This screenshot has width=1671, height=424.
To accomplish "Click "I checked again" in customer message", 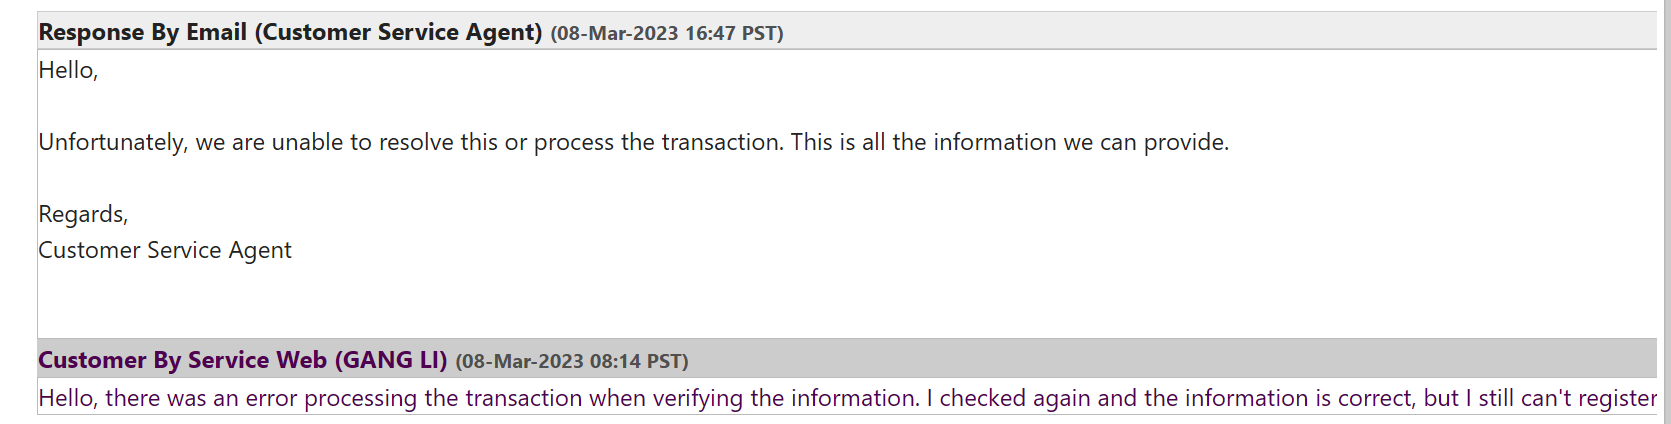I will point(1009,398).
